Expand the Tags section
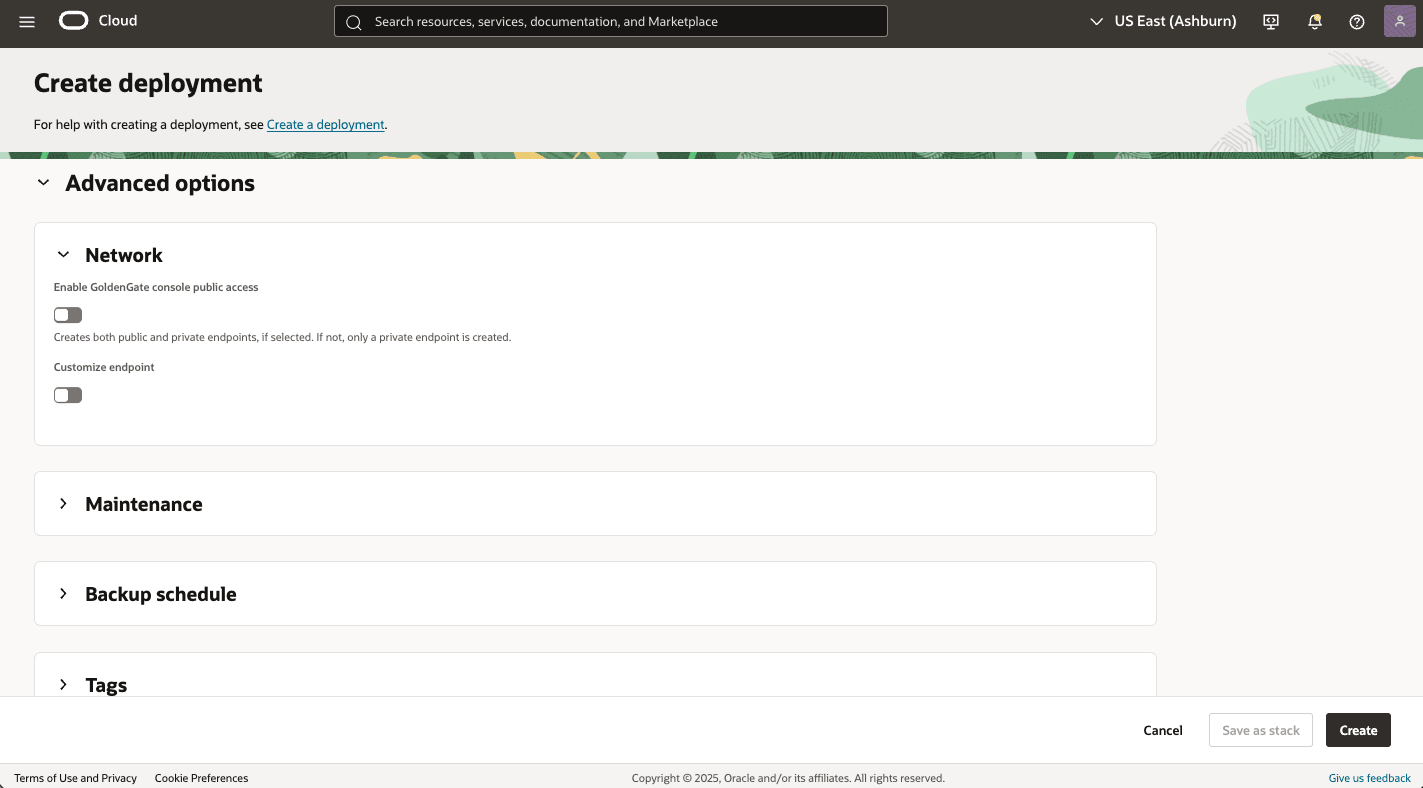 pyautogui.click(x=63, y=684)
